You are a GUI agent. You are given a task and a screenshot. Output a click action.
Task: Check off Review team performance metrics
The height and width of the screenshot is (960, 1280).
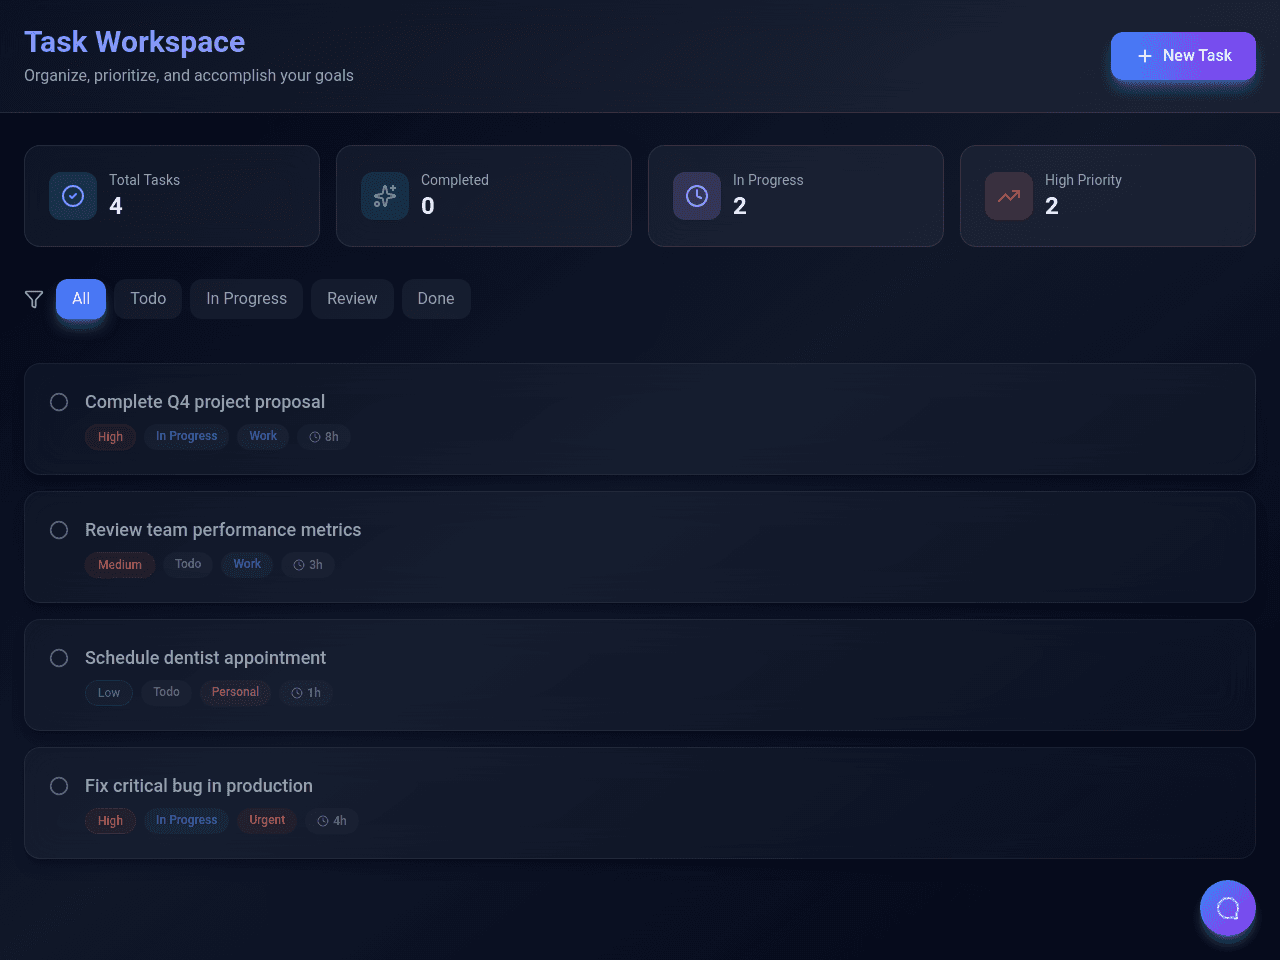pyautogui.click(x=59, y=530)
